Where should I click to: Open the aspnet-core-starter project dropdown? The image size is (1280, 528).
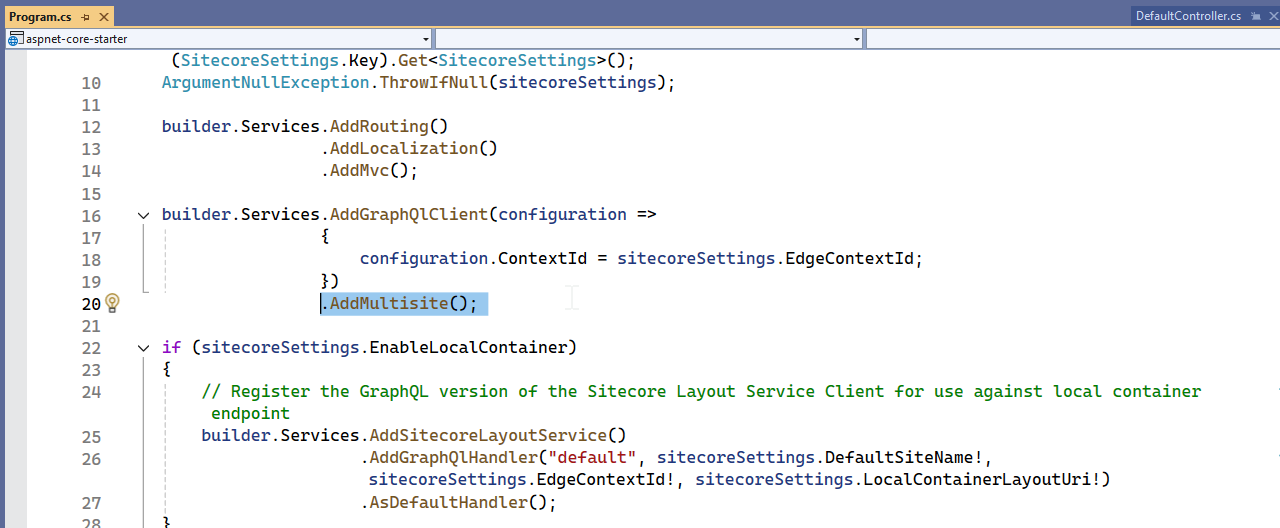[x=426, y=39]
